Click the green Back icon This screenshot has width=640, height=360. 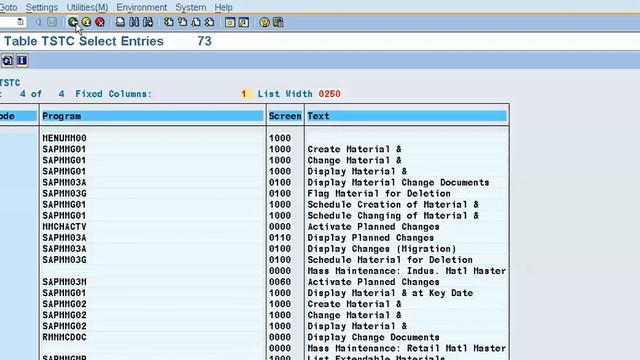73,22
